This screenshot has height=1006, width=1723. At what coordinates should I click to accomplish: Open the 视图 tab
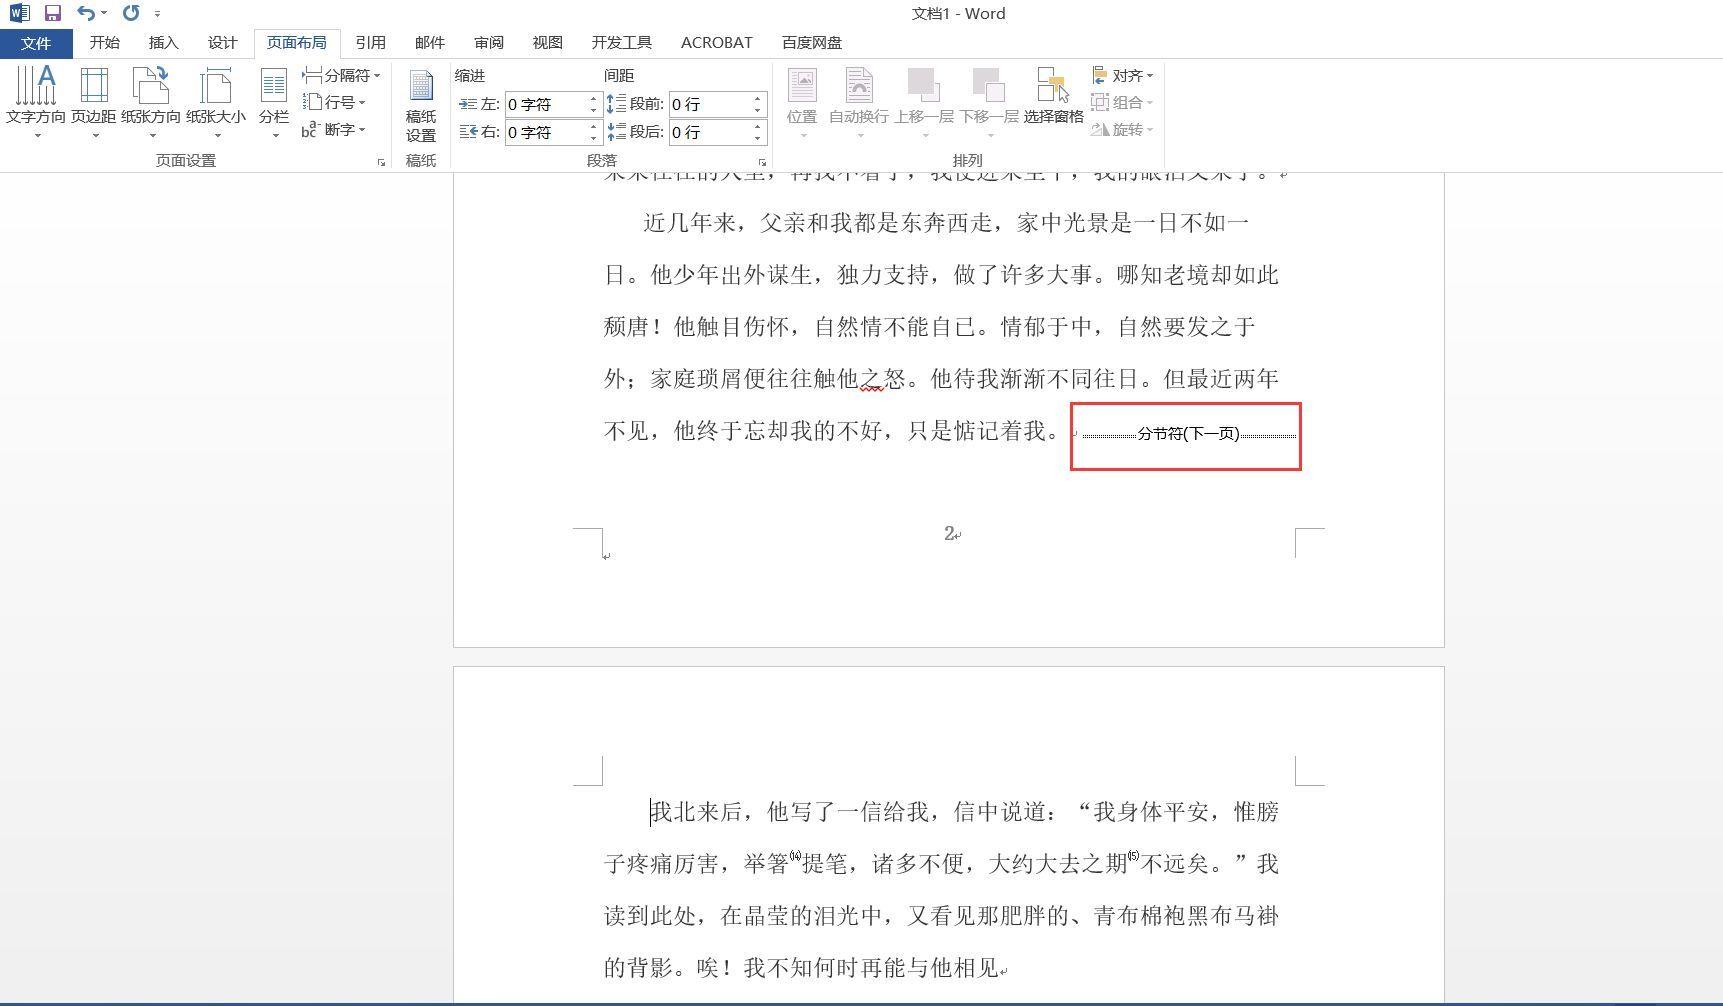548,43
